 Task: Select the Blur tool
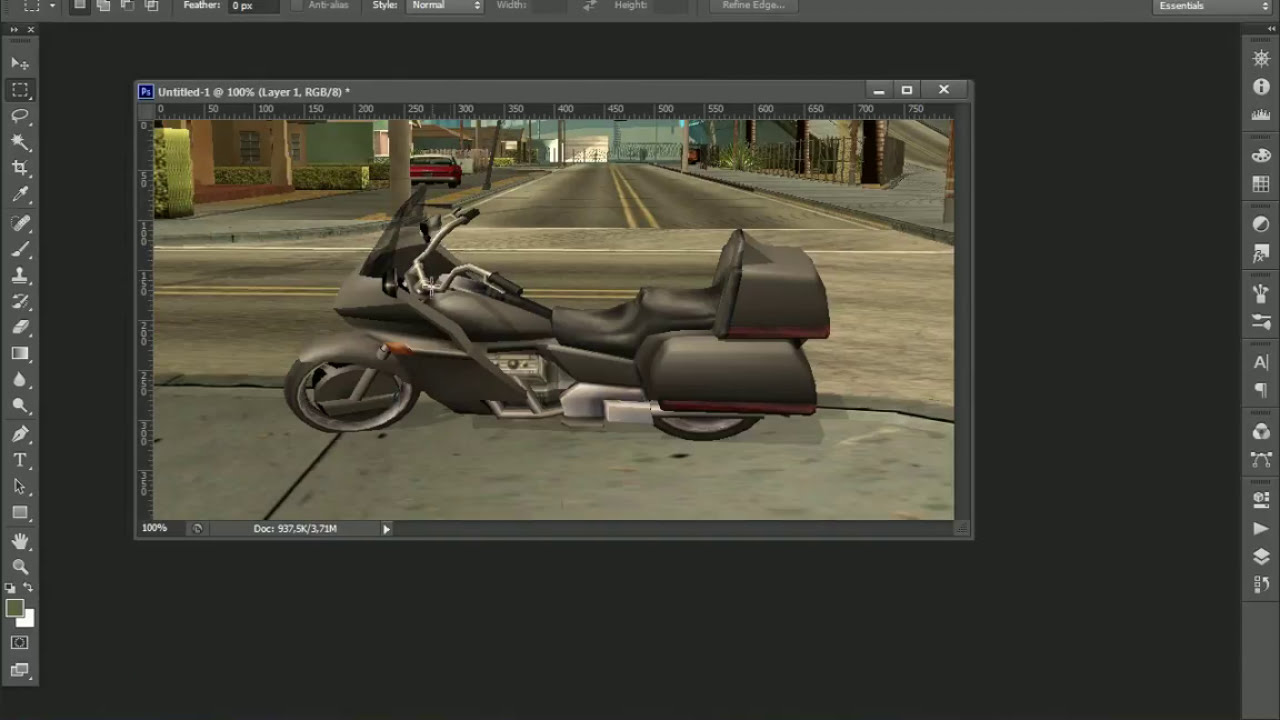click(x=20, y=379)
